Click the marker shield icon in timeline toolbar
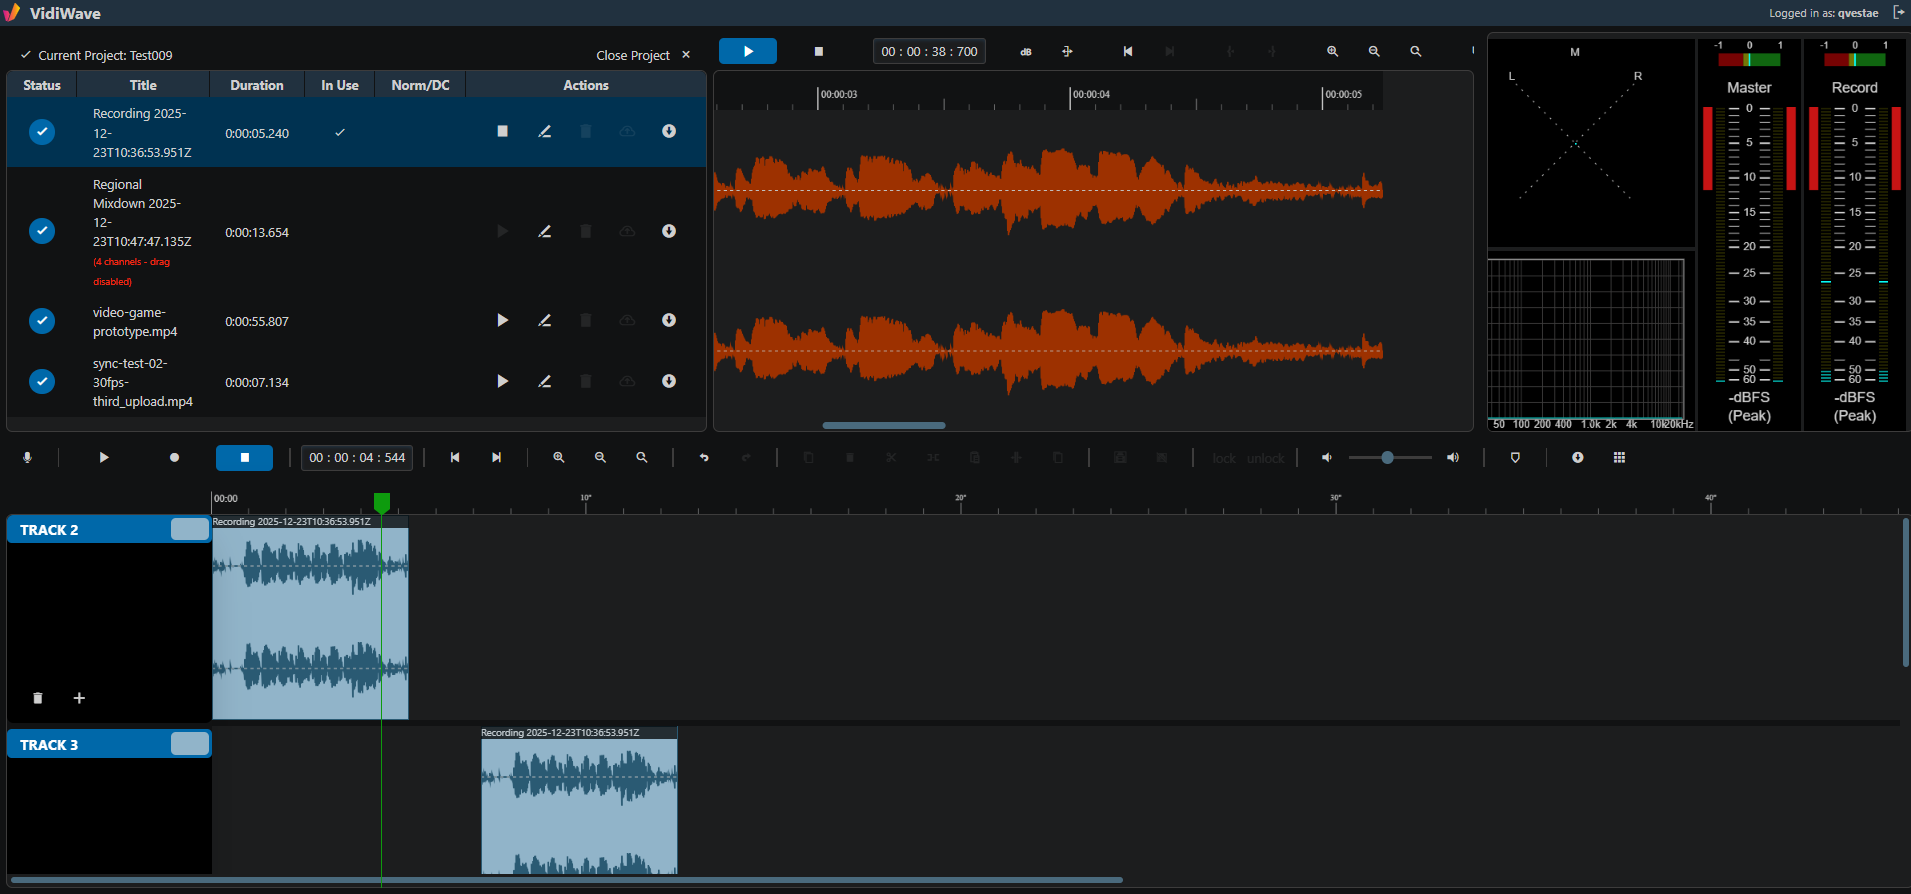The width and height of the screenshot is (1911, 894). pyautogui.click(x=1515, y=457)
